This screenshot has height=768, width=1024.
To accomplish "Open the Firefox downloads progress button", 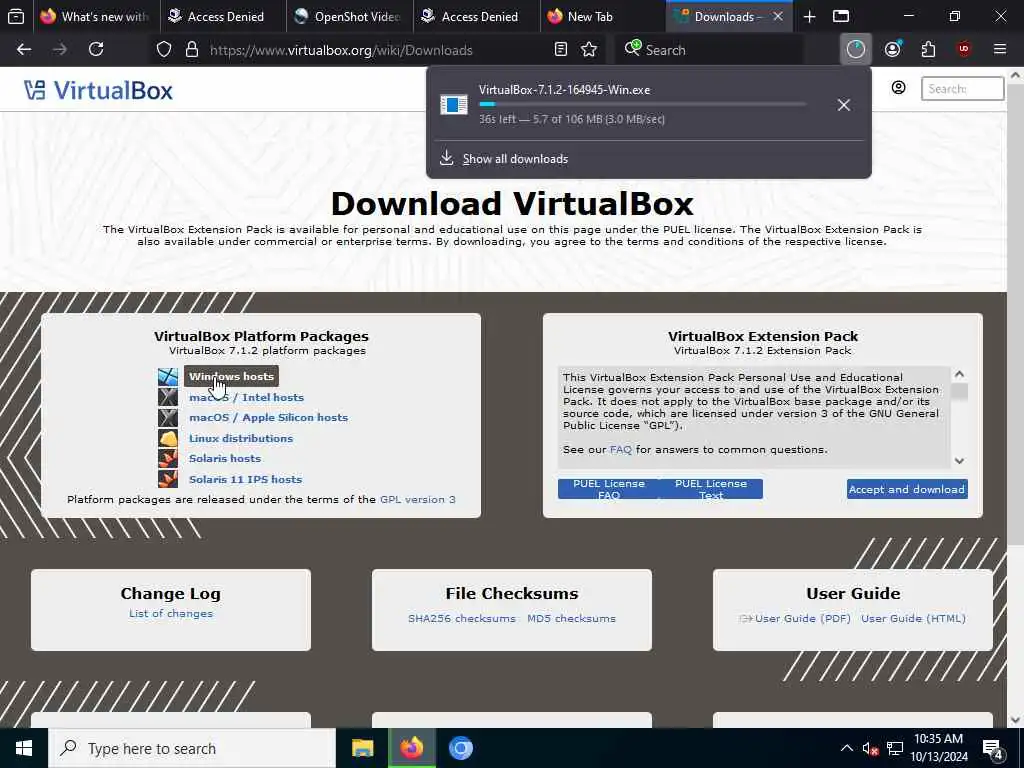I will point(856,50).
